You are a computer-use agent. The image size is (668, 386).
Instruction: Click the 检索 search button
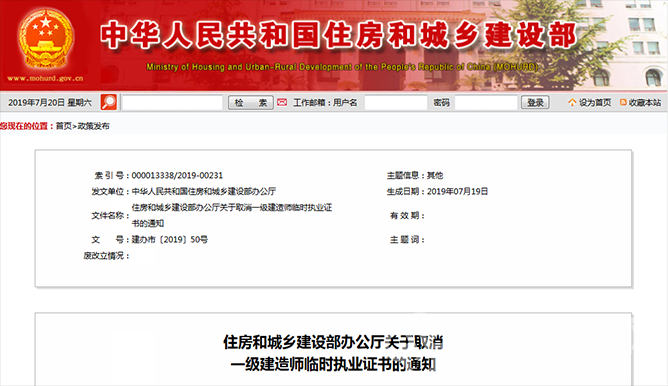251,103
